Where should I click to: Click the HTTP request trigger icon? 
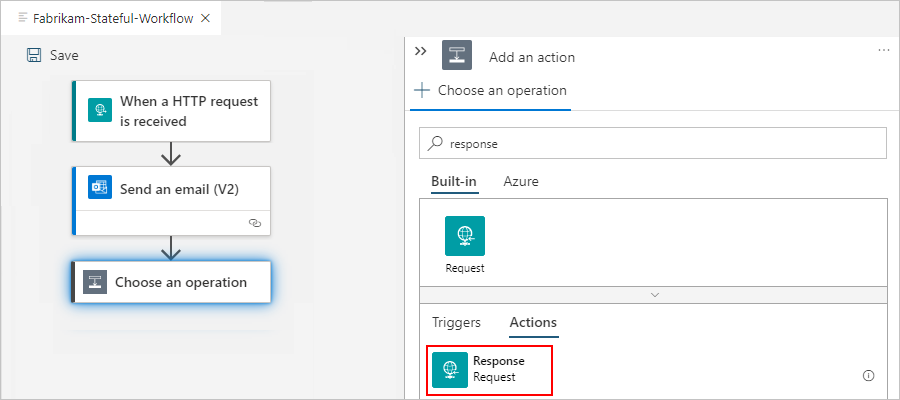(x=99, y=110)
